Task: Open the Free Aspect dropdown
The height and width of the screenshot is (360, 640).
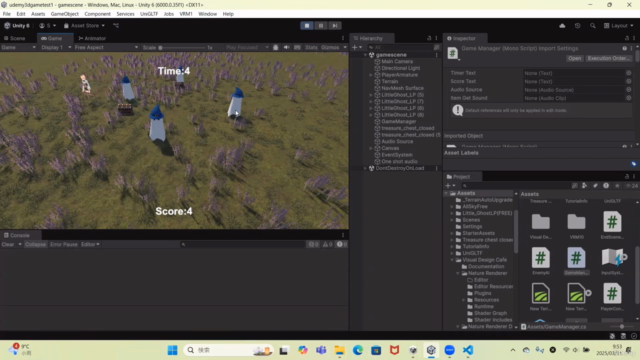Action: [x=106, y=47]
